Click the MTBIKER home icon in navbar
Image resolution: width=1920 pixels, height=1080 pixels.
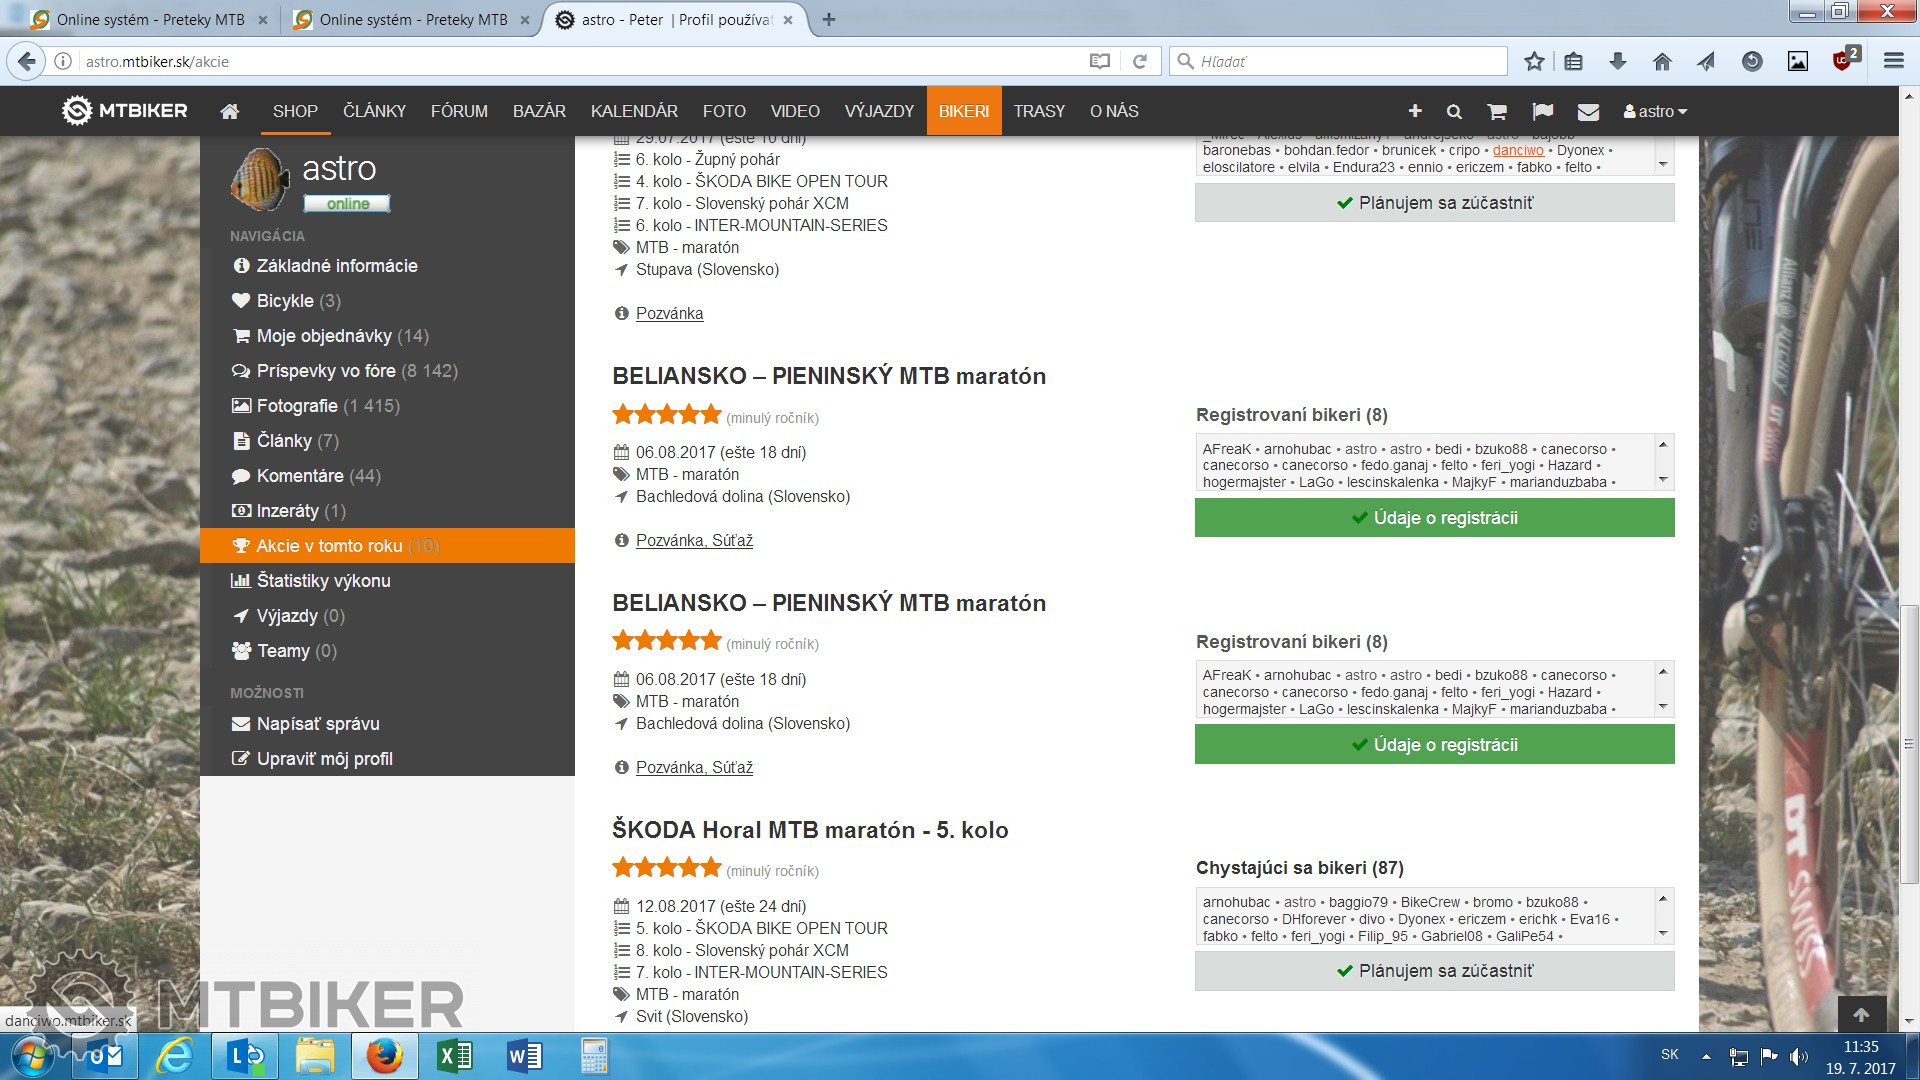click(229, 112)
